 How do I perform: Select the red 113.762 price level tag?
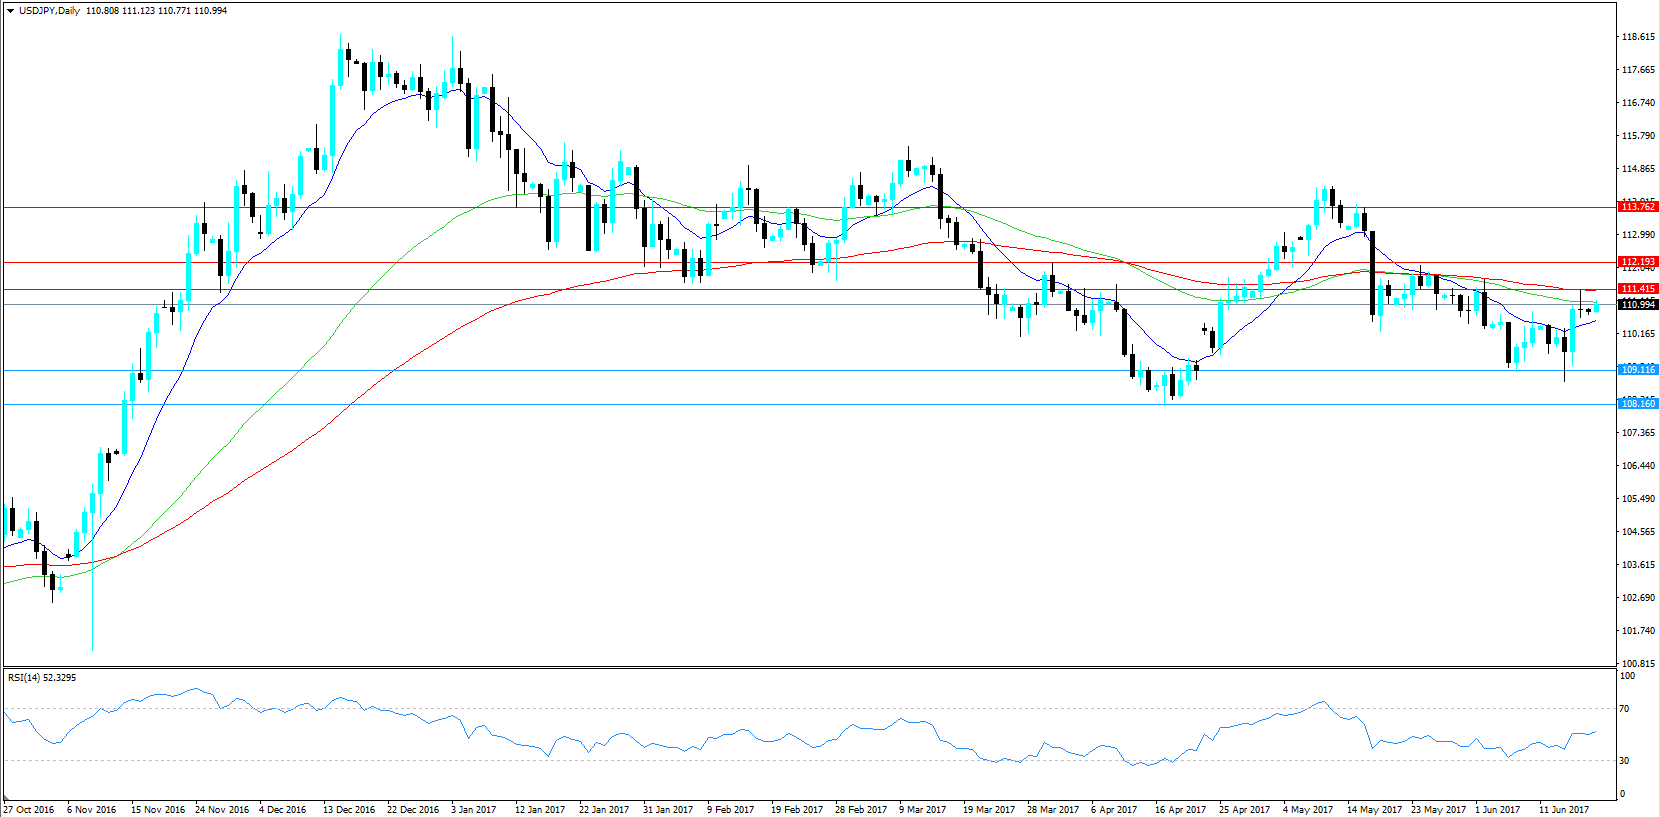[x=1638, y=207]
